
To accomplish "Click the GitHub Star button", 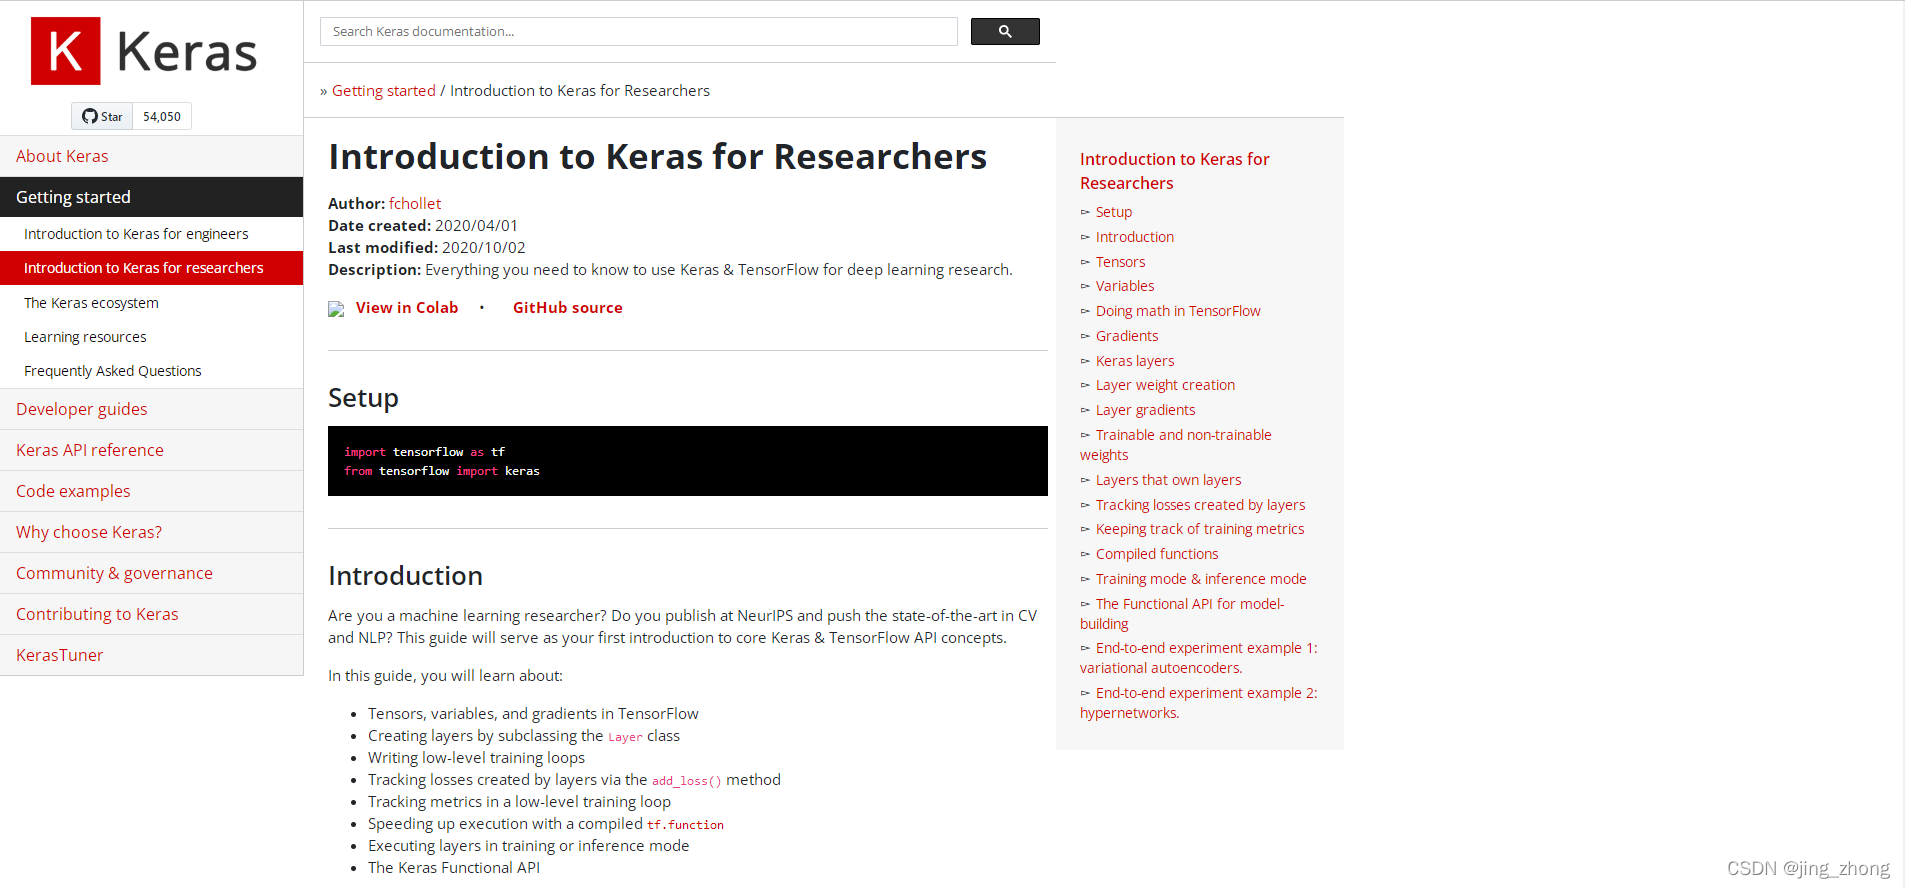I will pos(102,117).
